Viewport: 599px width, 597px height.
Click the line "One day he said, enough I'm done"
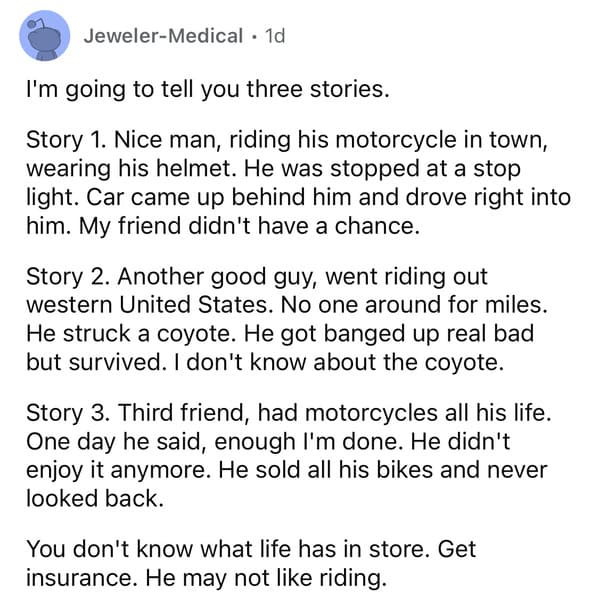[268, 442]
